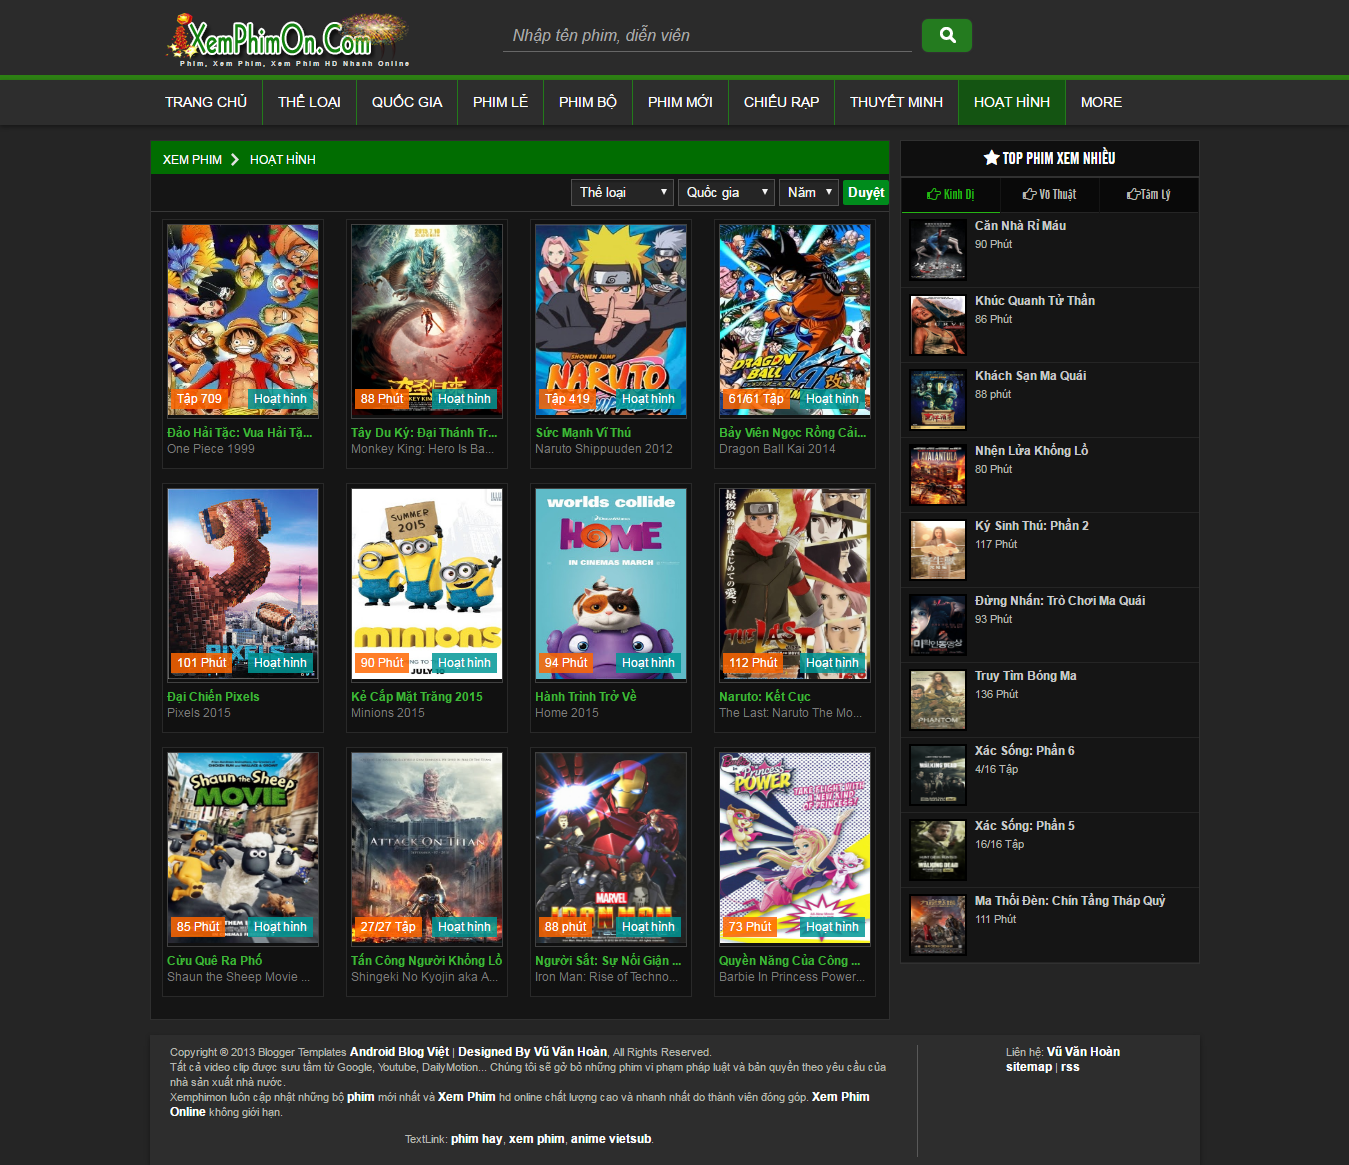Click the Hoạt hình tag on Naruto Shippuuden poster
Screen dimensions: 1349x1165
648,399
